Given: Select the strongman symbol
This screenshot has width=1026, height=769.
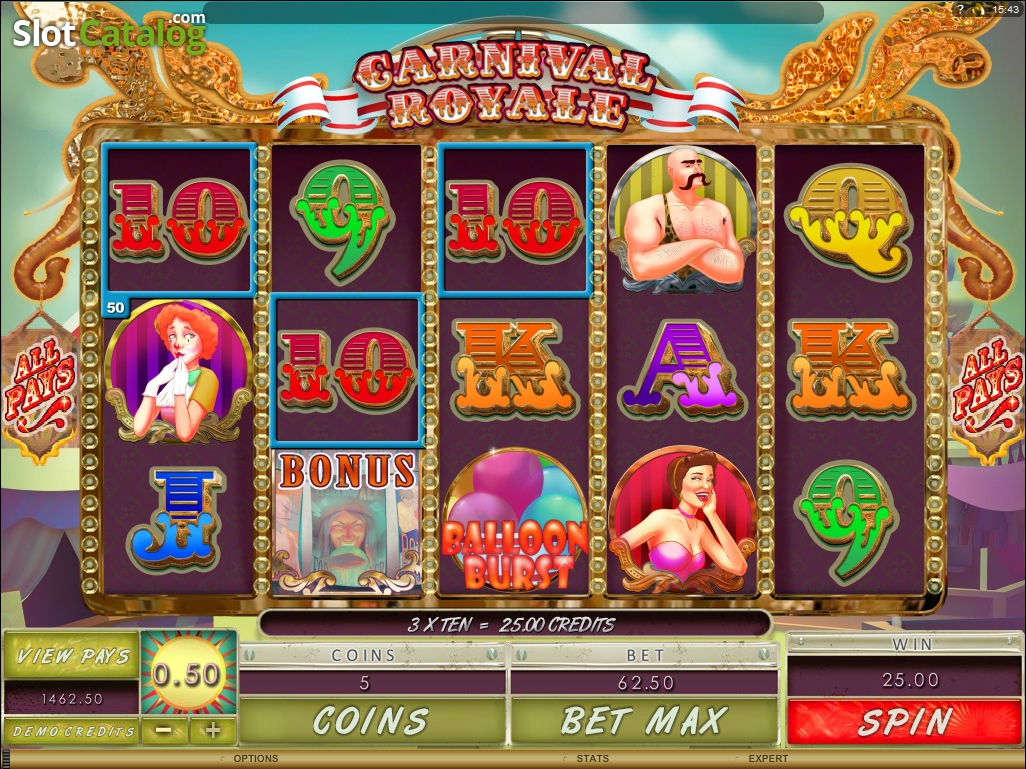Looking at the screenshot, I should tap(682, 219).
